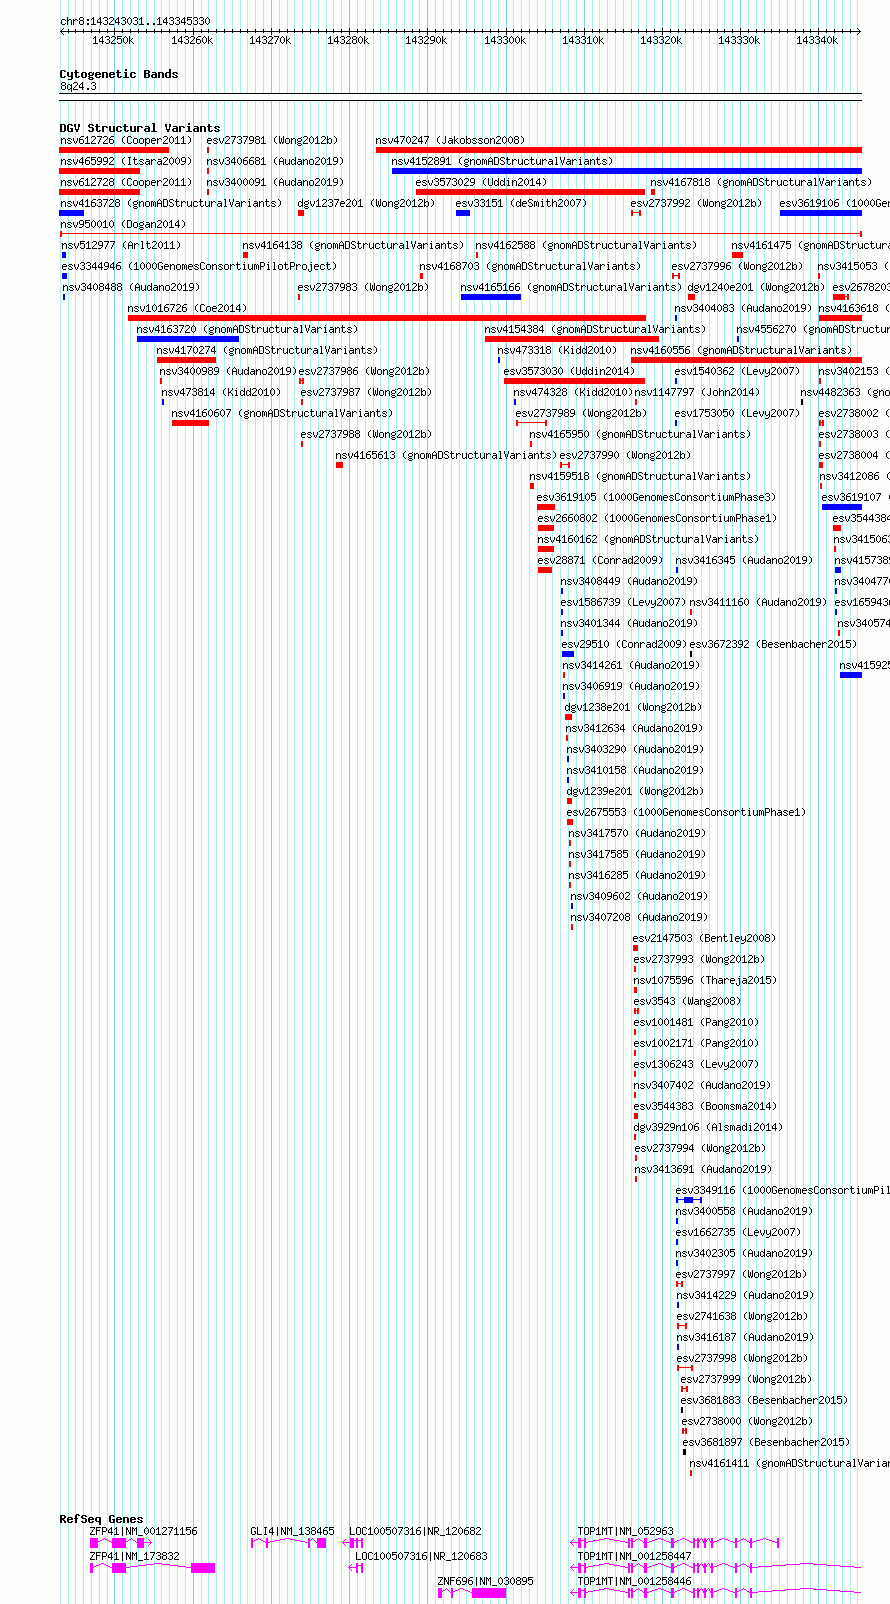Open variant esv2737981 (Wong2012b)
Viewport: 890px width, 1604px height.
(x=272, y=140)
